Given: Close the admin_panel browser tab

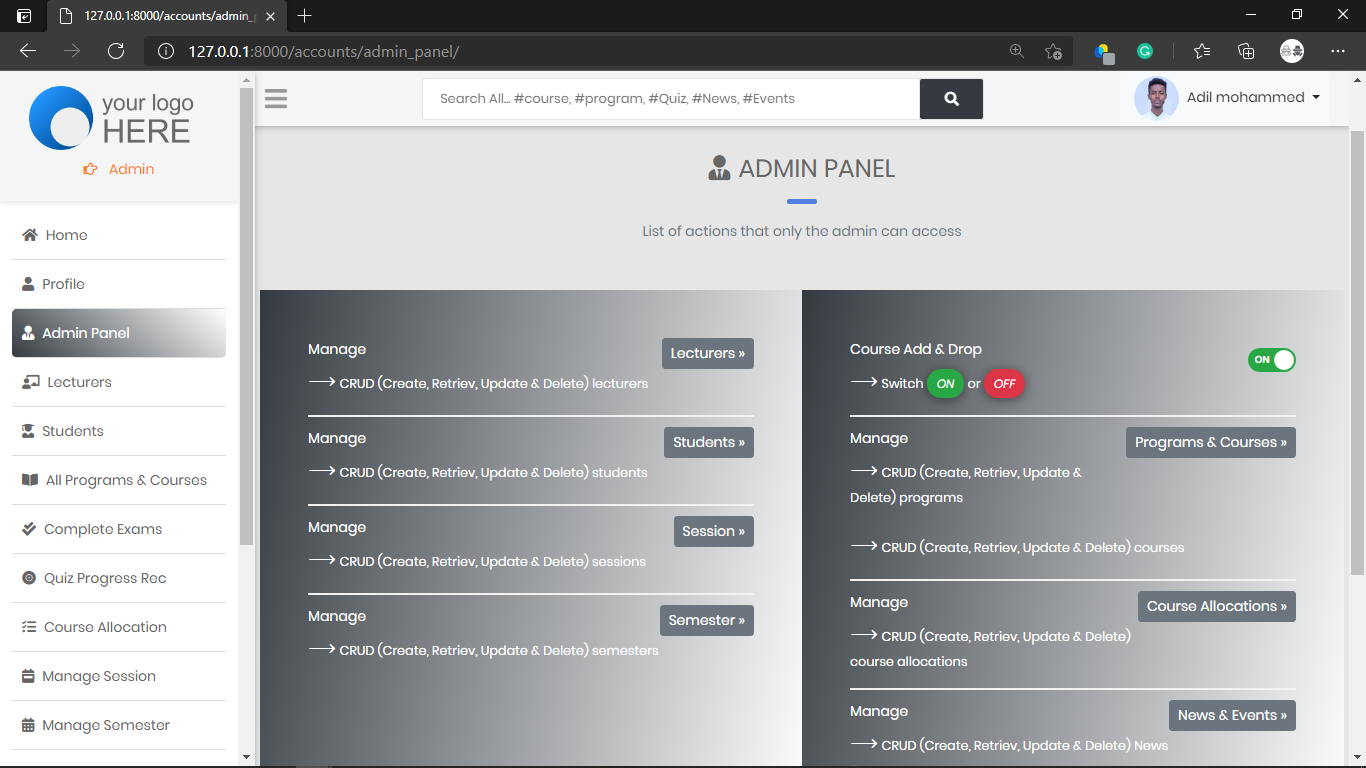Looking at the screenshot, I should (x=270, y=16).
